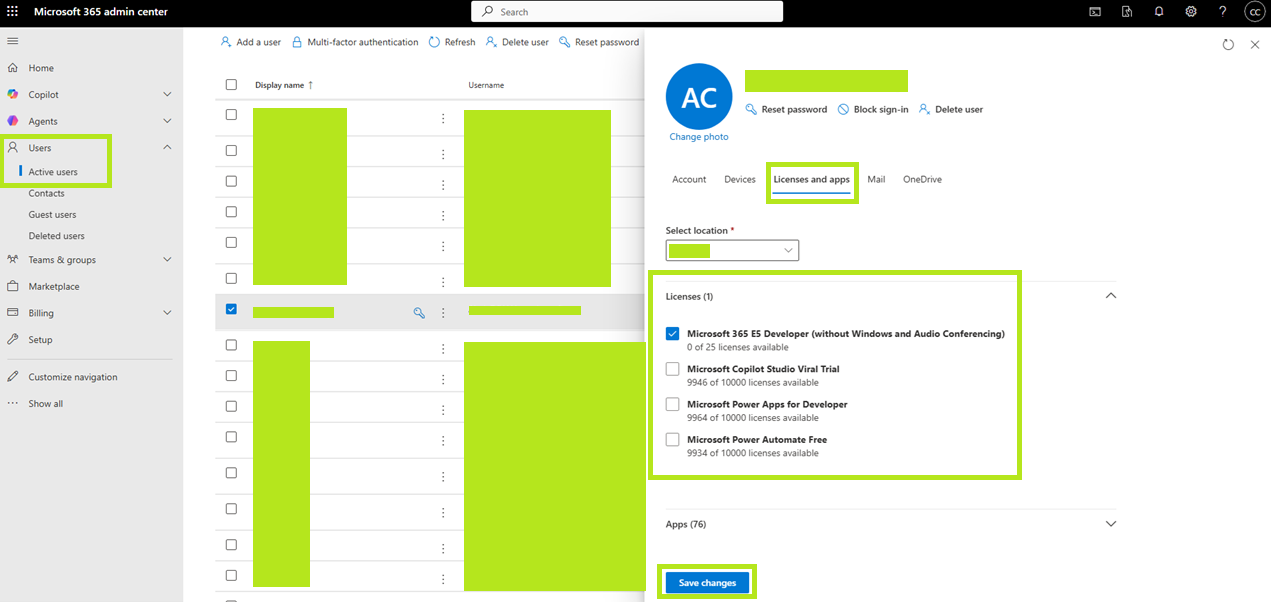Open Guest users under Users
This screenshot has width=1271, height=602.
click(x=52, y=215)
